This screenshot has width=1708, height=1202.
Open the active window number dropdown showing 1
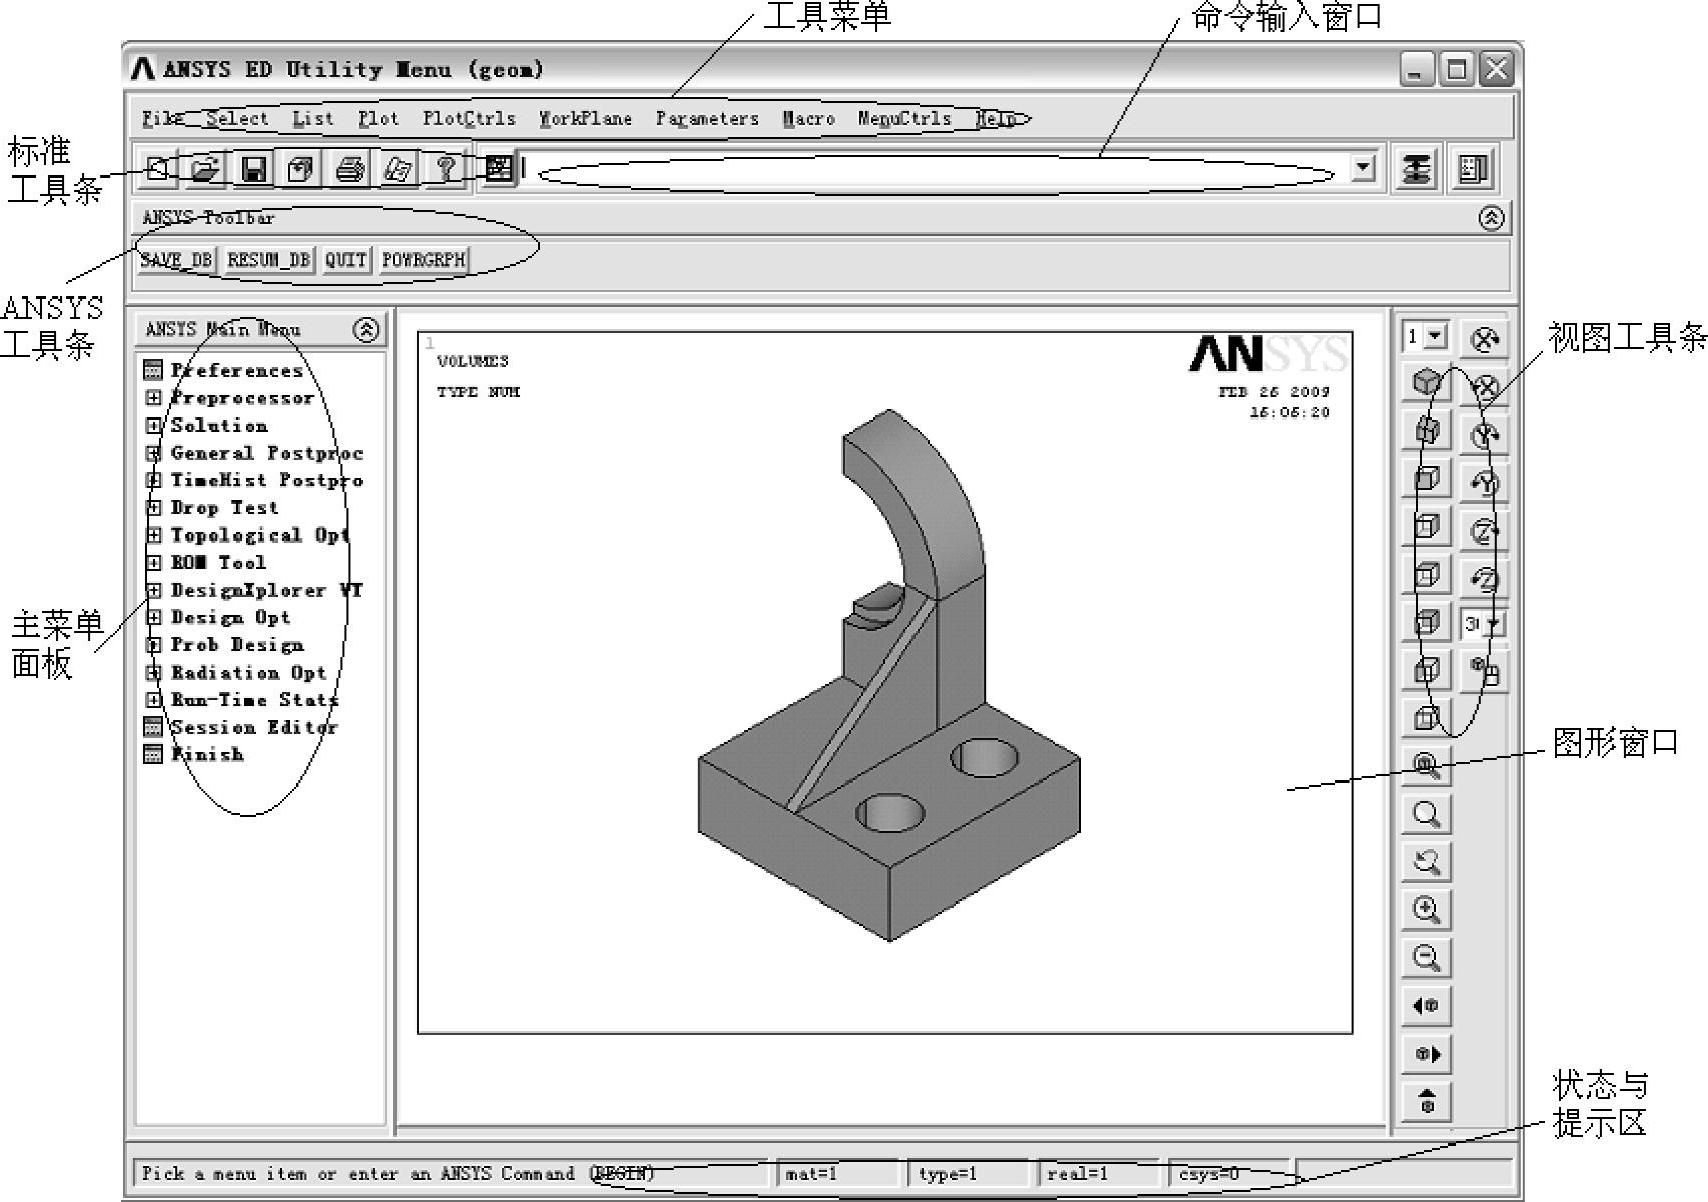1435,336
